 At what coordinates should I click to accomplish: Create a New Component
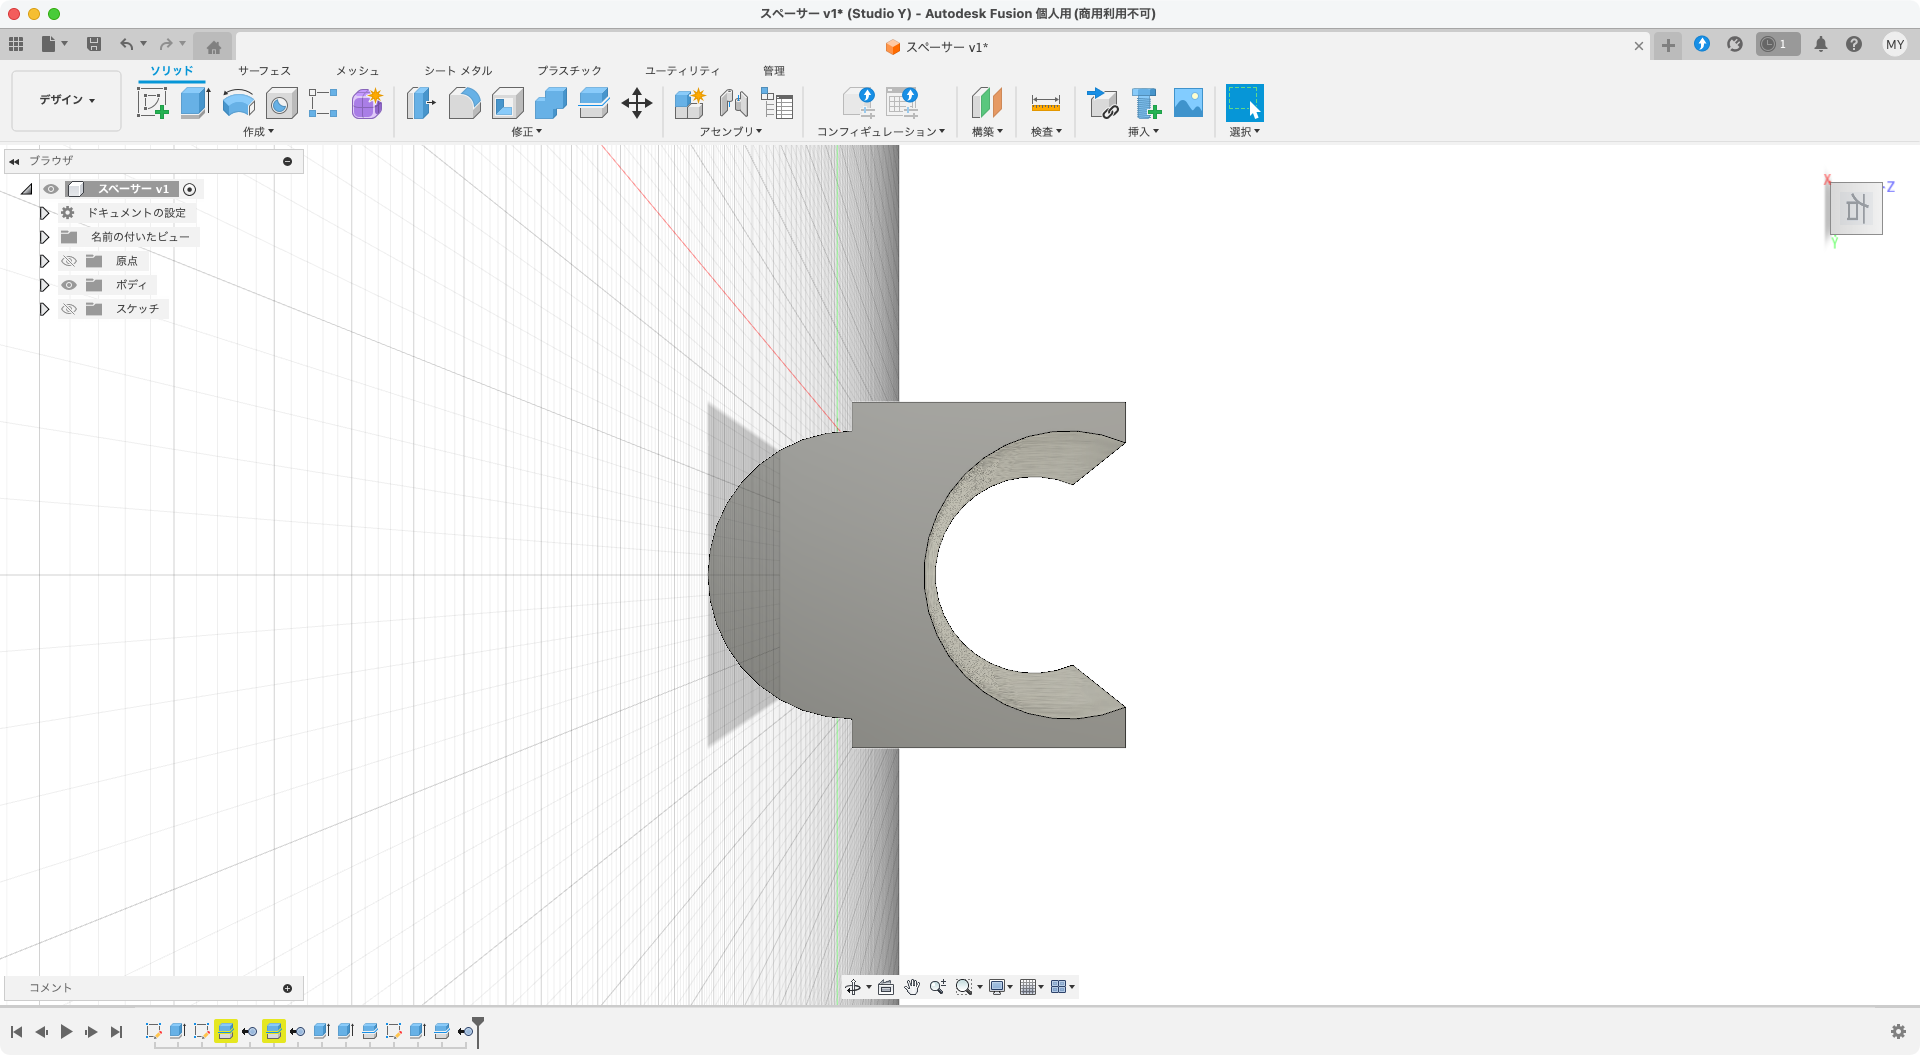689,103
